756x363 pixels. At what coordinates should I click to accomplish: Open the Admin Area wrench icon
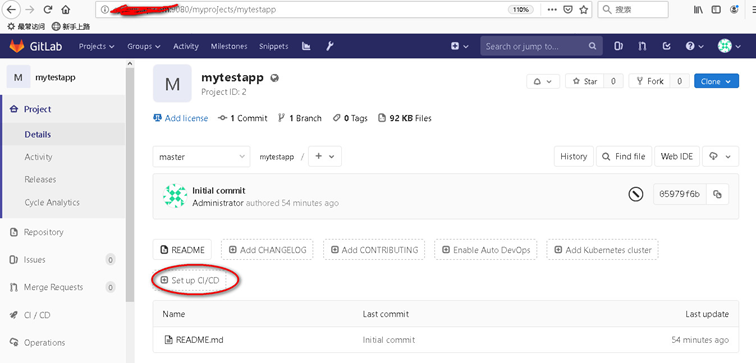[x=330, y=46]
